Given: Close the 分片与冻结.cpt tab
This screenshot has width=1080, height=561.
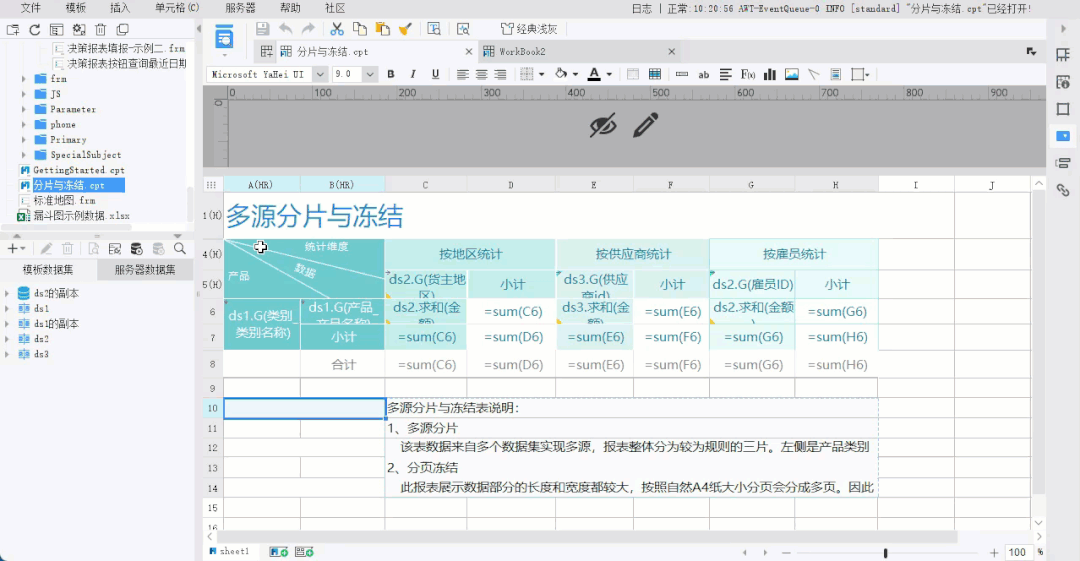Looking at the screenshot, I should (468, 52).
